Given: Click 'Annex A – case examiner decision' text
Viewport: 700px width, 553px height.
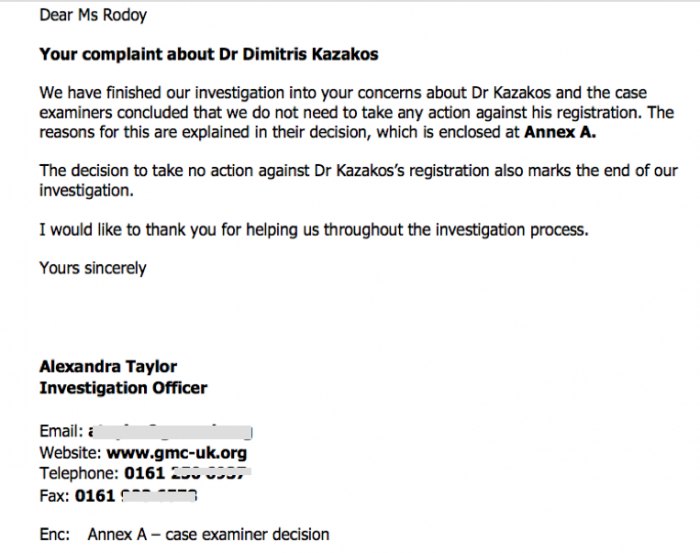Looking at the screenshot, I should 208,534.
